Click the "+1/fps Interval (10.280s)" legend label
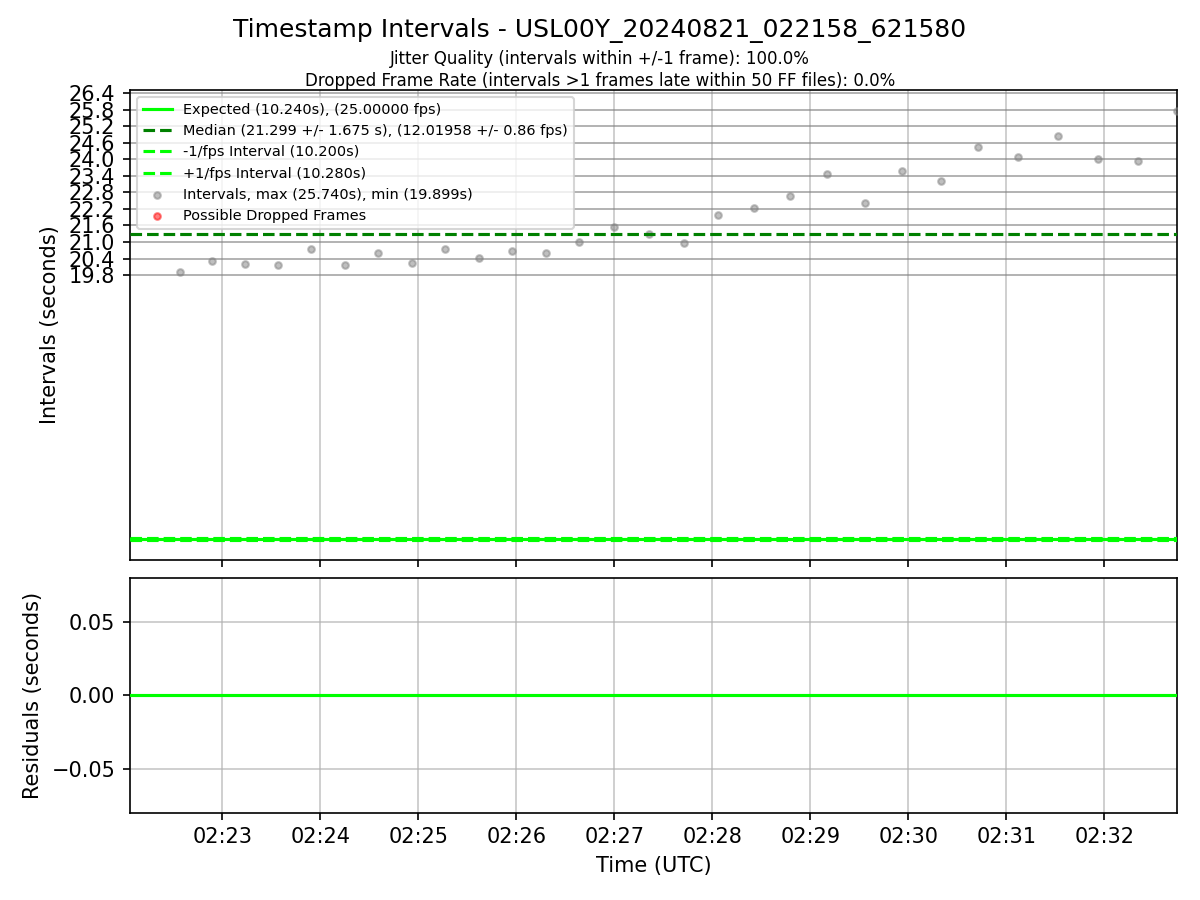The width and height of the screenshot is (1200, 900). point(274,173)
